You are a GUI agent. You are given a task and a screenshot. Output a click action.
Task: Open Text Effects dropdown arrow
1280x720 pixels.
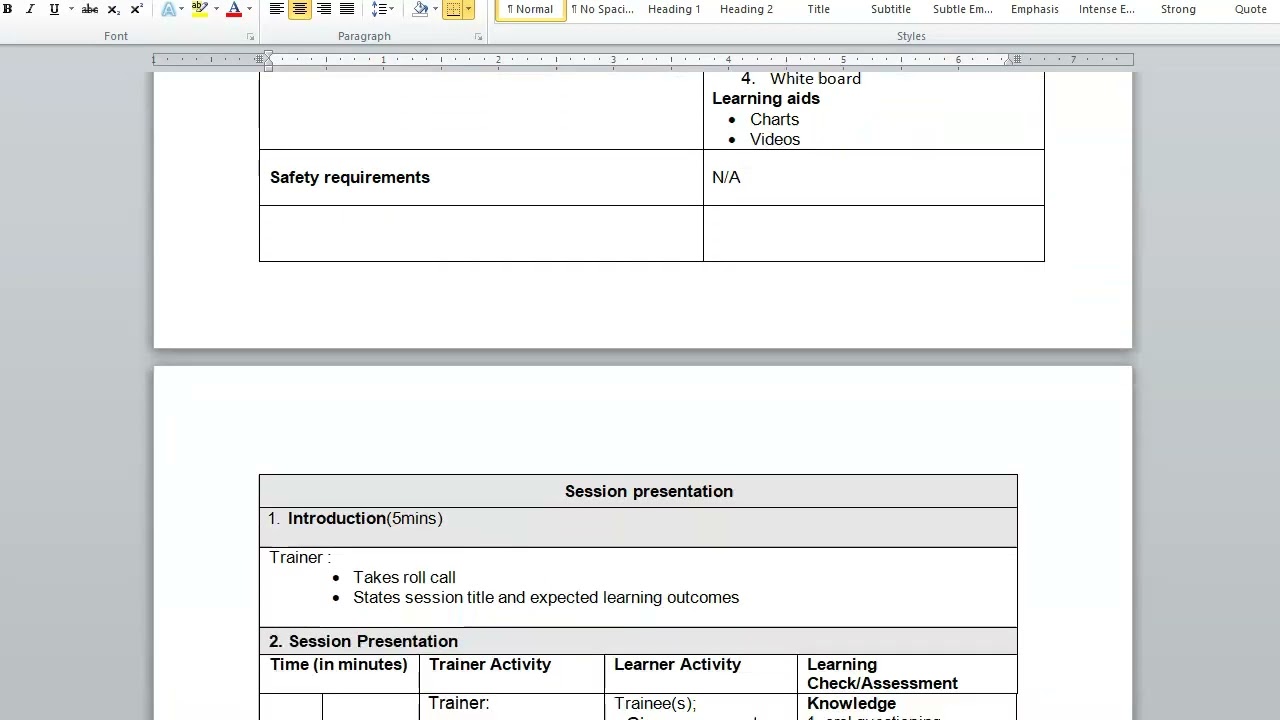pyautogui.click(x=182, y=9)
